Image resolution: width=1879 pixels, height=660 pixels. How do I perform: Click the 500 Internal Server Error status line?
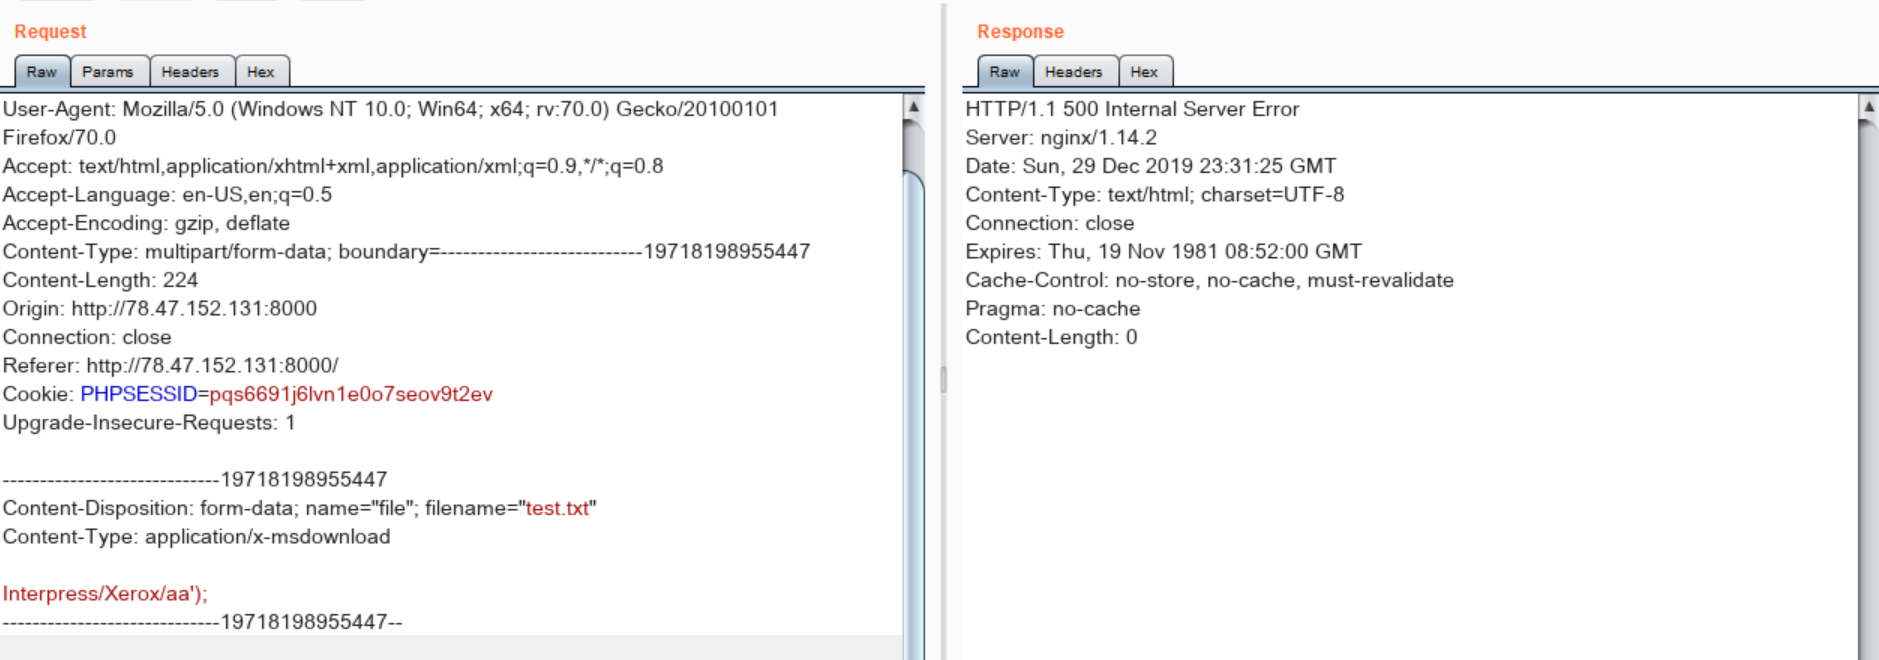click(x=1131, y=109)
